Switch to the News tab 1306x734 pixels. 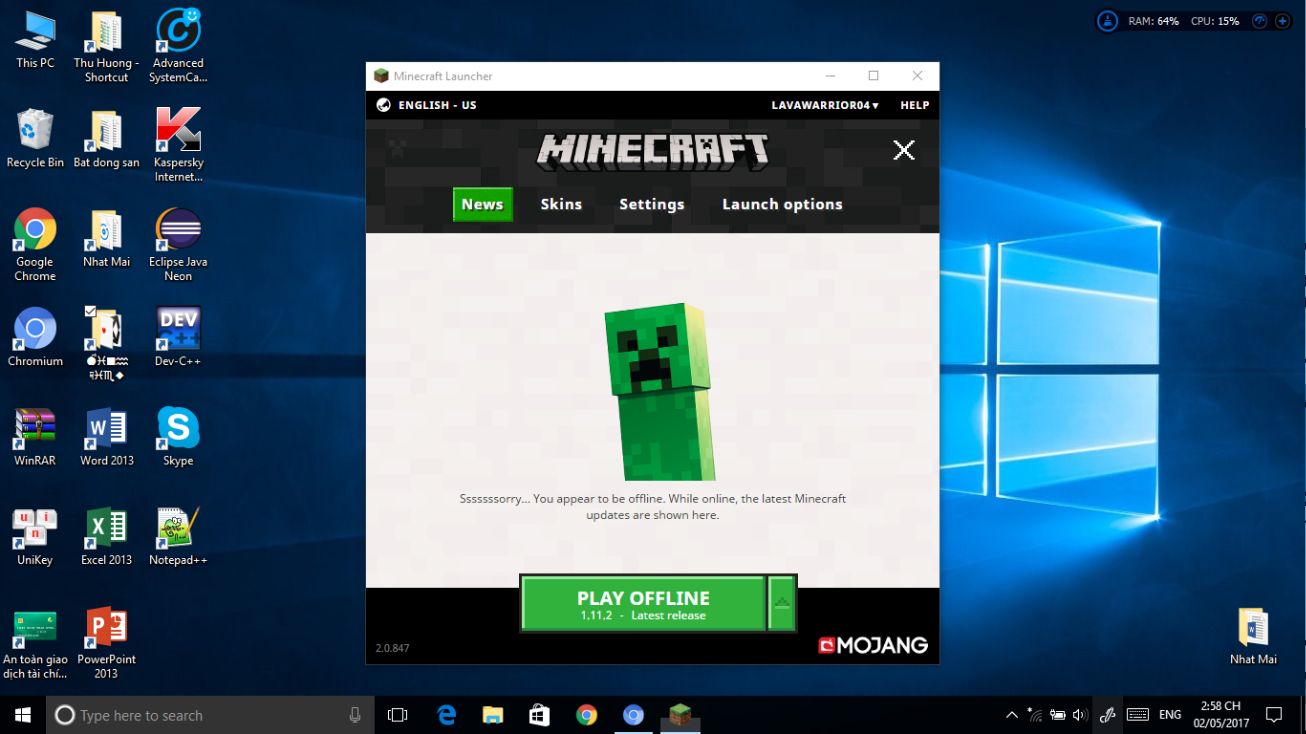[x=482, y=204]
